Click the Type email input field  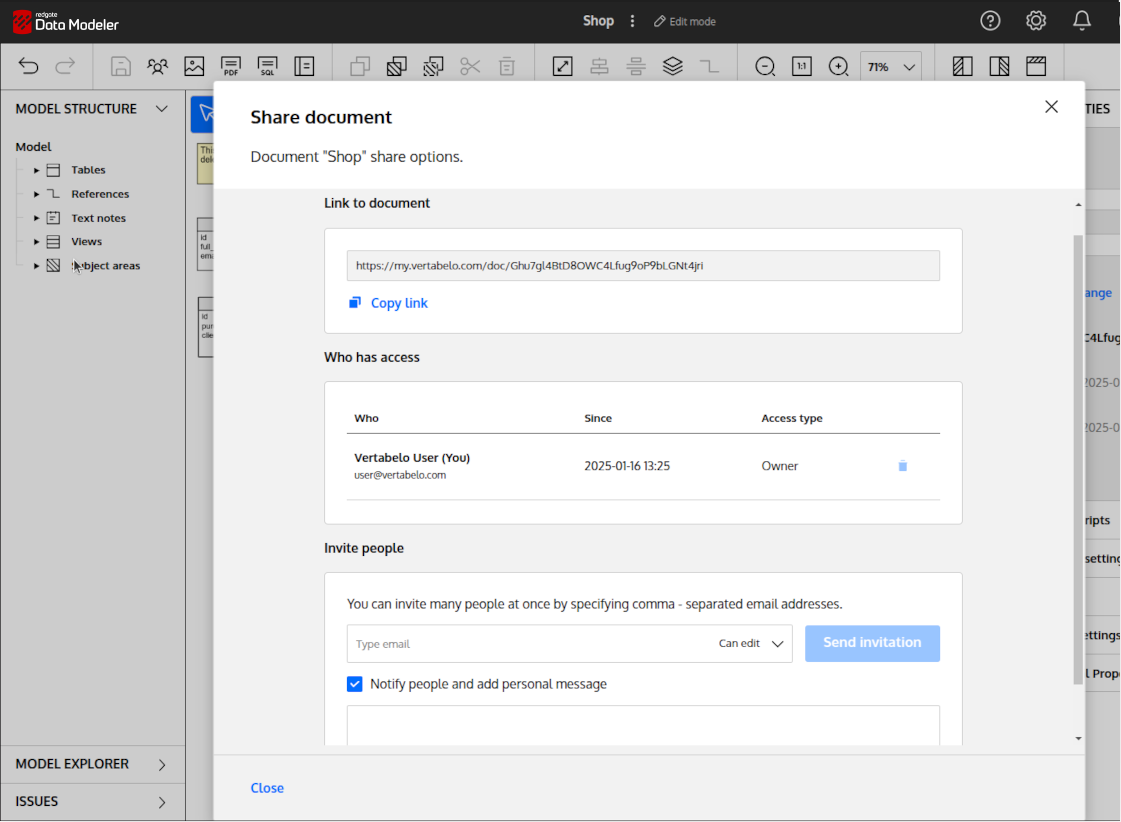point(450,643)
